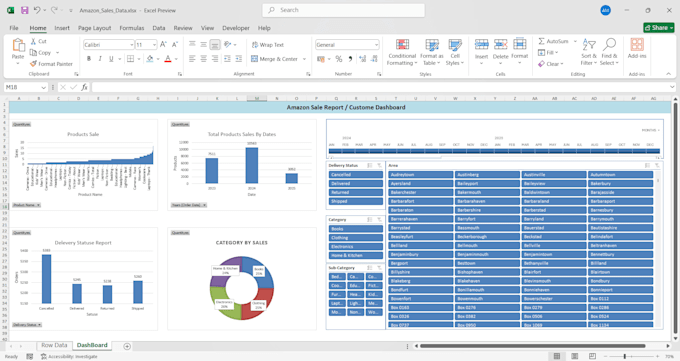The height and width of the screenshot is (361, 680).
Task: Collapse the ribbon with the chevron
Action: [x=668, y=74]
